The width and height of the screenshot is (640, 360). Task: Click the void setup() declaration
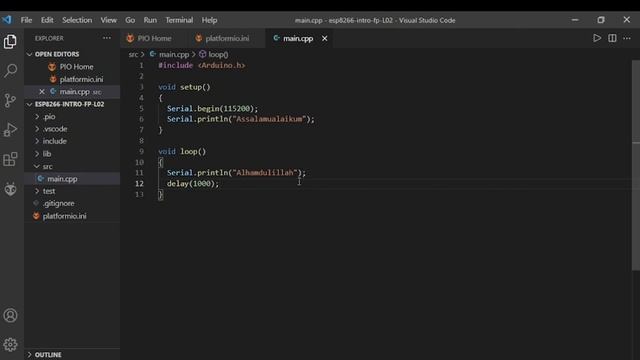click(184, 87)
